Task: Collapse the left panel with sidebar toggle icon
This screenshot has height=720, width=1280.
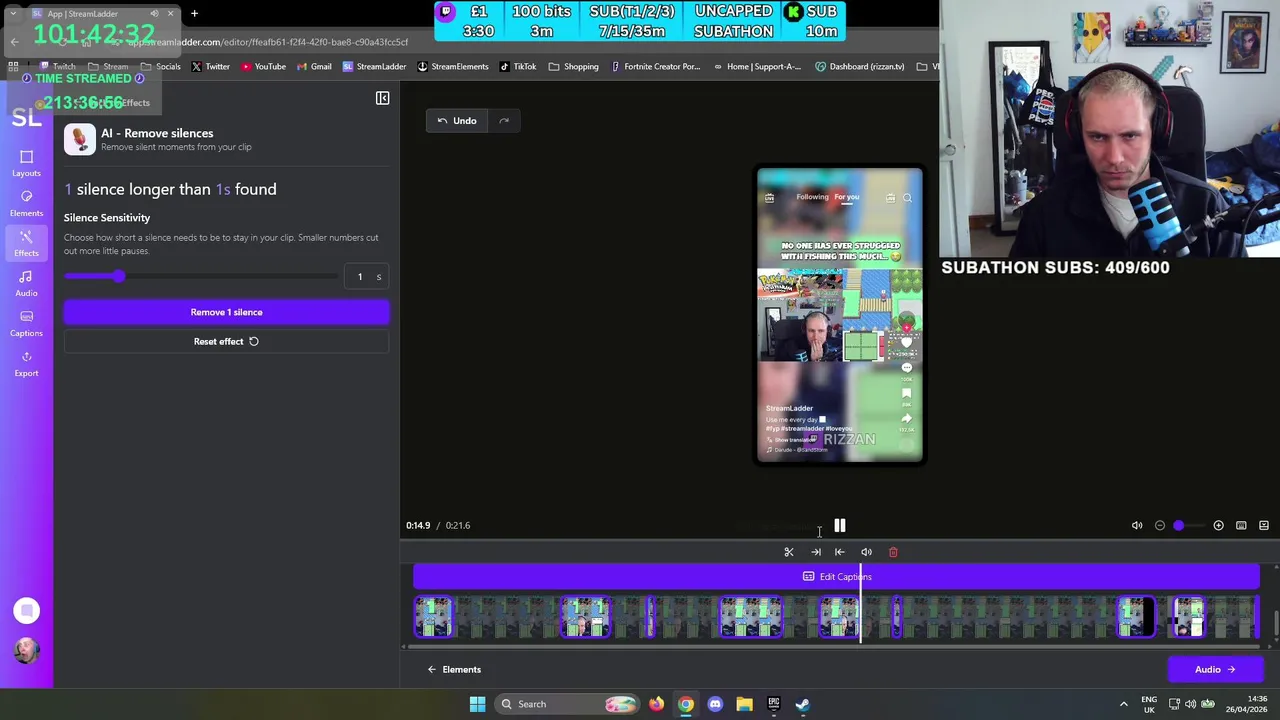Action: pyautogui.click(x=382, y=98)
